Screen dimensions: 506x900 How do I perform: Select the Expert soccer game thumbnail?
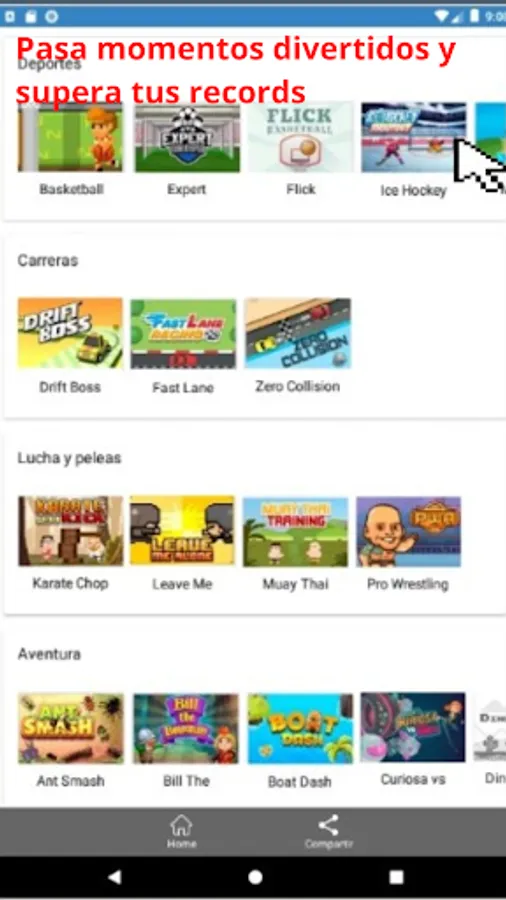[187, 138]
